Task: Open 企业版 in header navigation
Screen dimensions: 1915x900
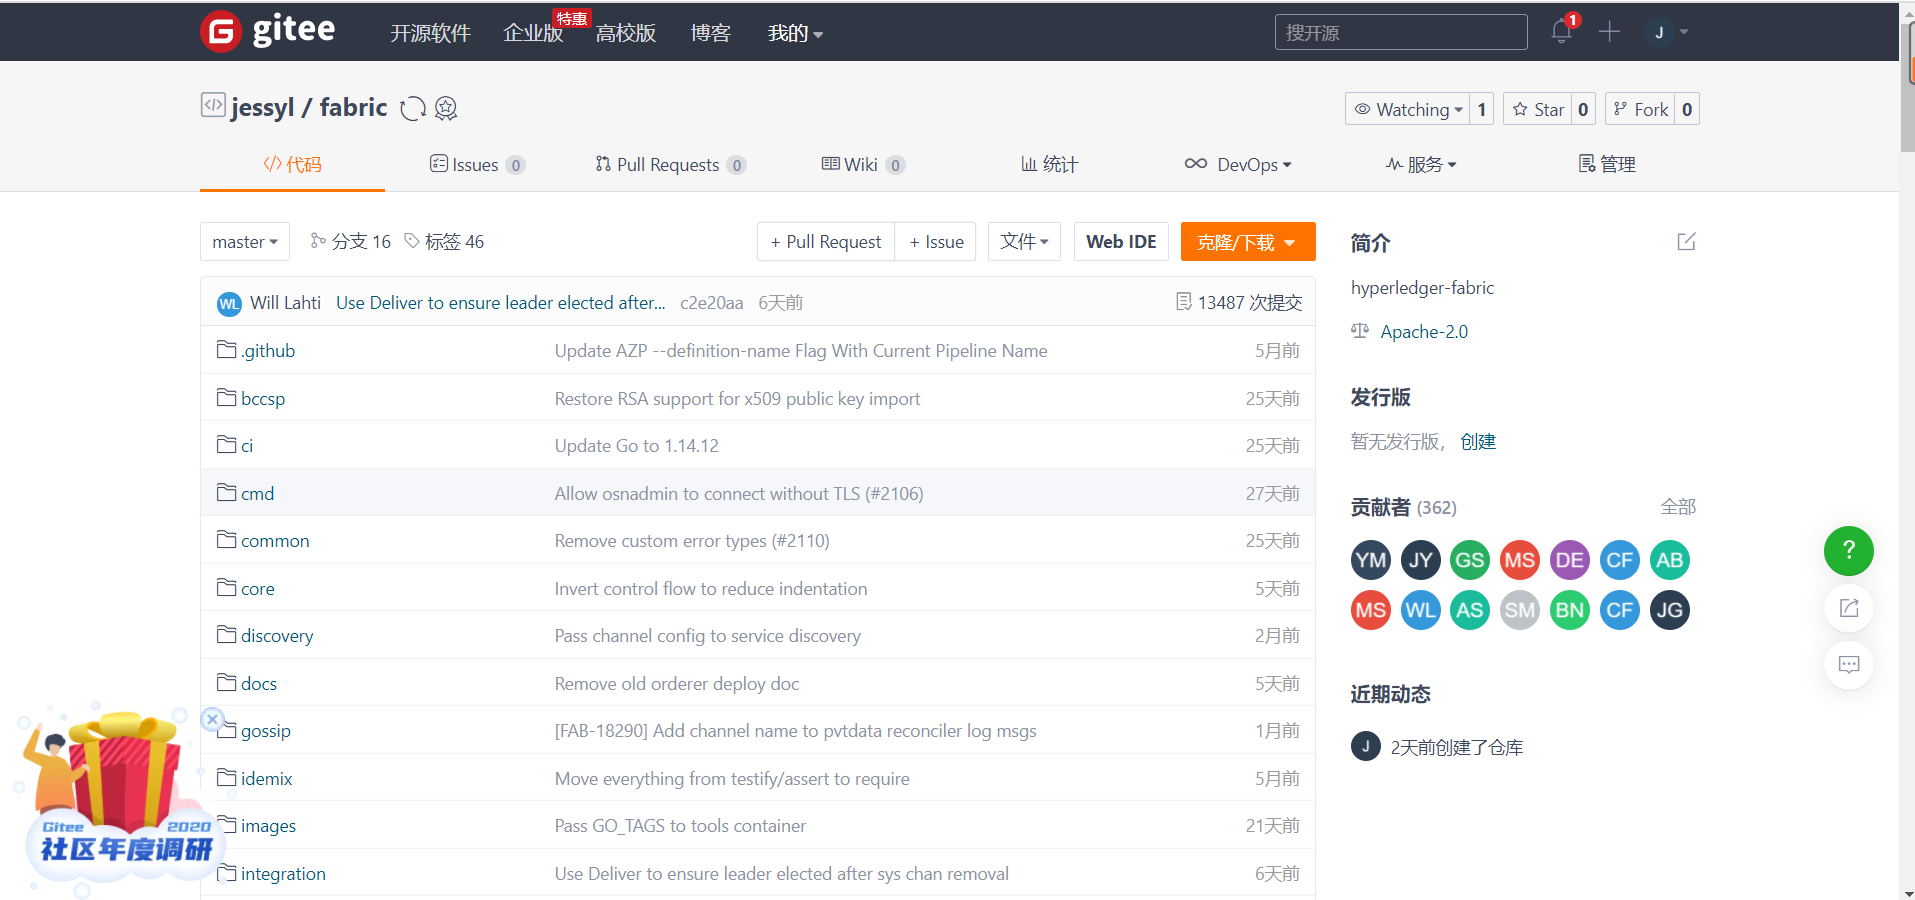Action: [533, 33]
